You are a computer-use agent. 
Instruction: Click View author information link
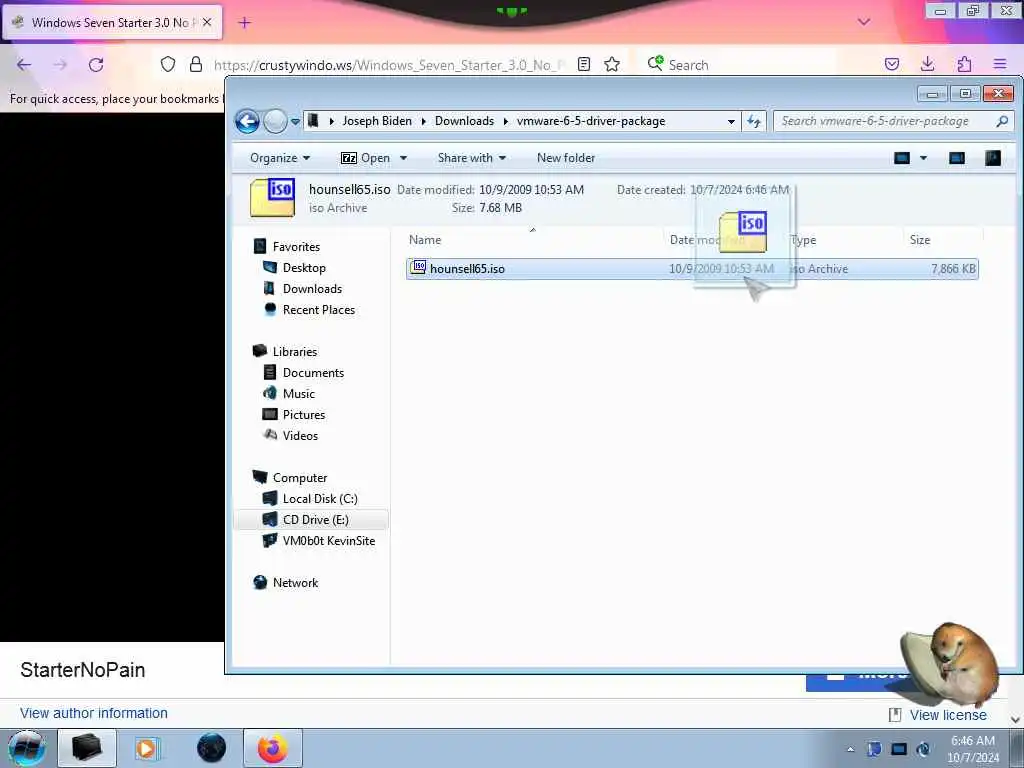click(93, 713)
